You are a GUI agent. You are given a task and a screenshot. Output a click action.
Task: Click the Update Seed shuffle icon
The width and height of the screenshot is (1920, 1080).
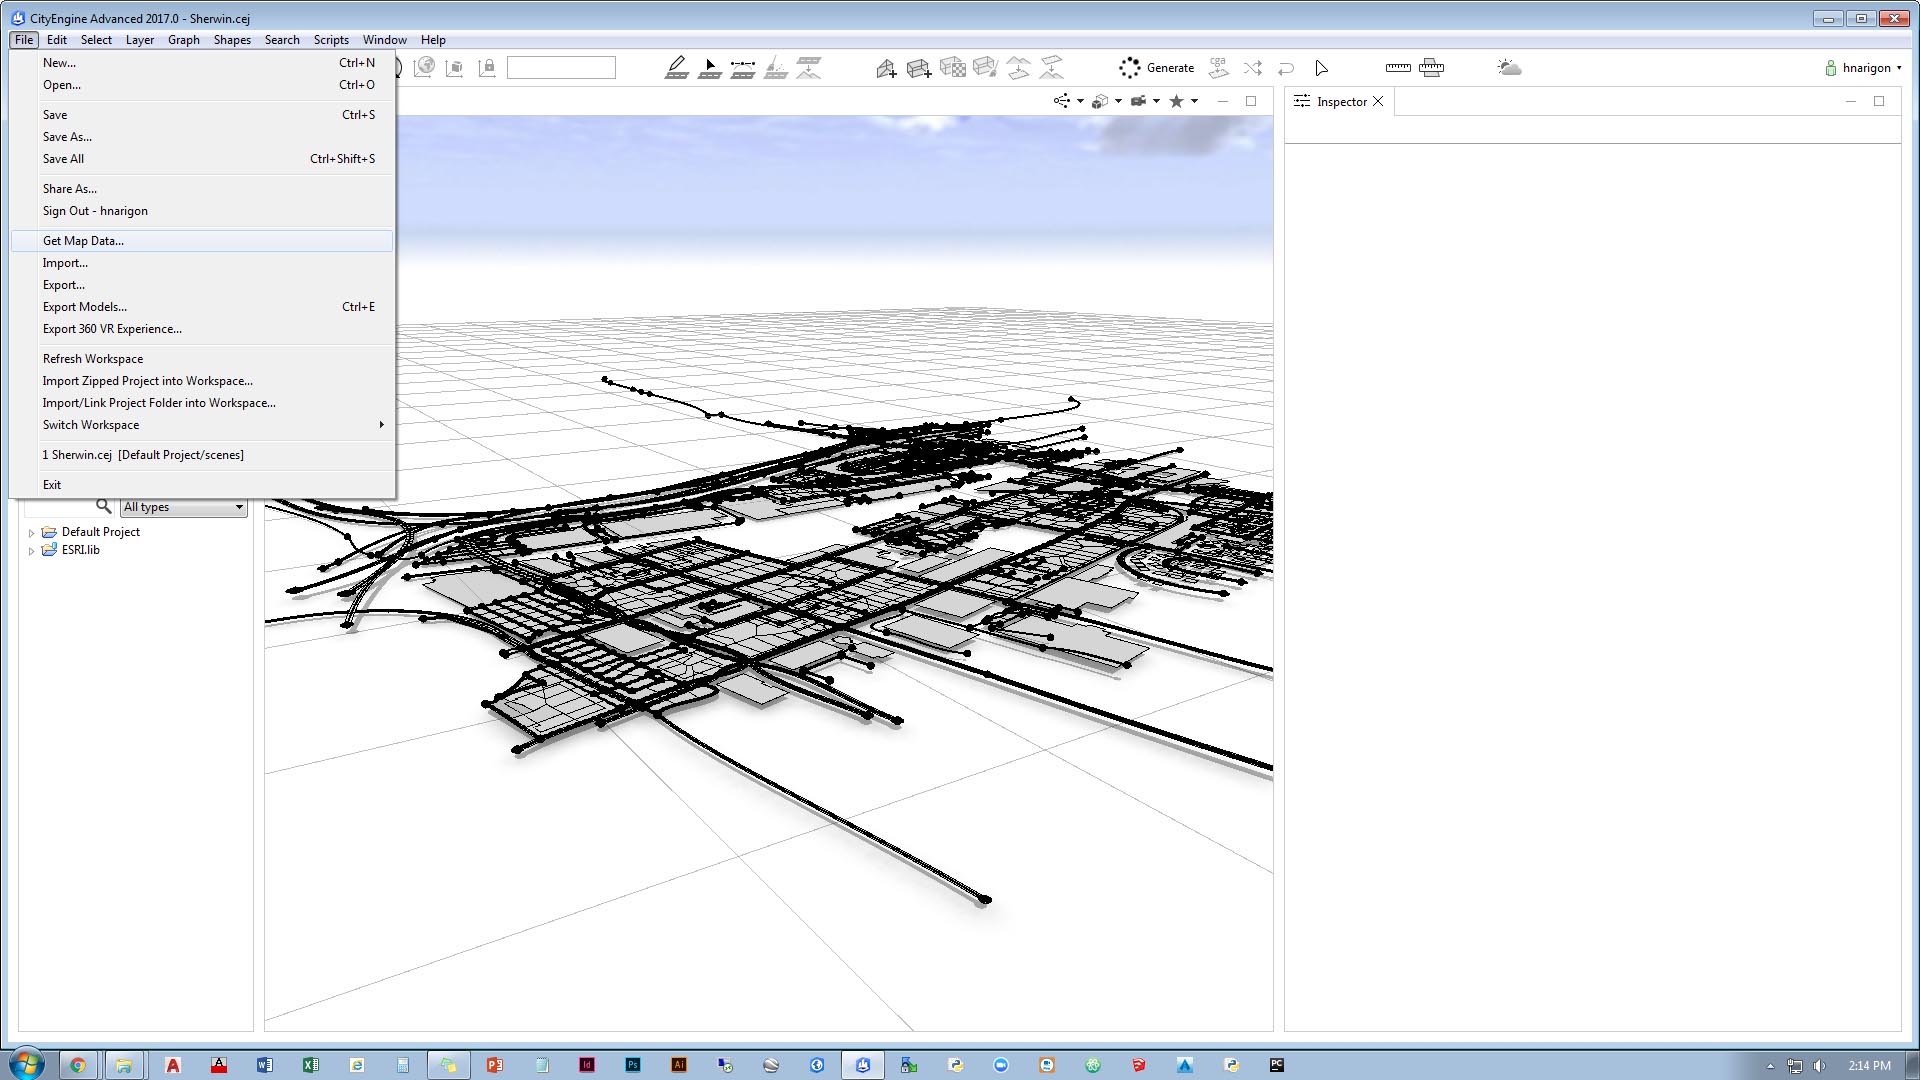click(x=1252, y=68)
